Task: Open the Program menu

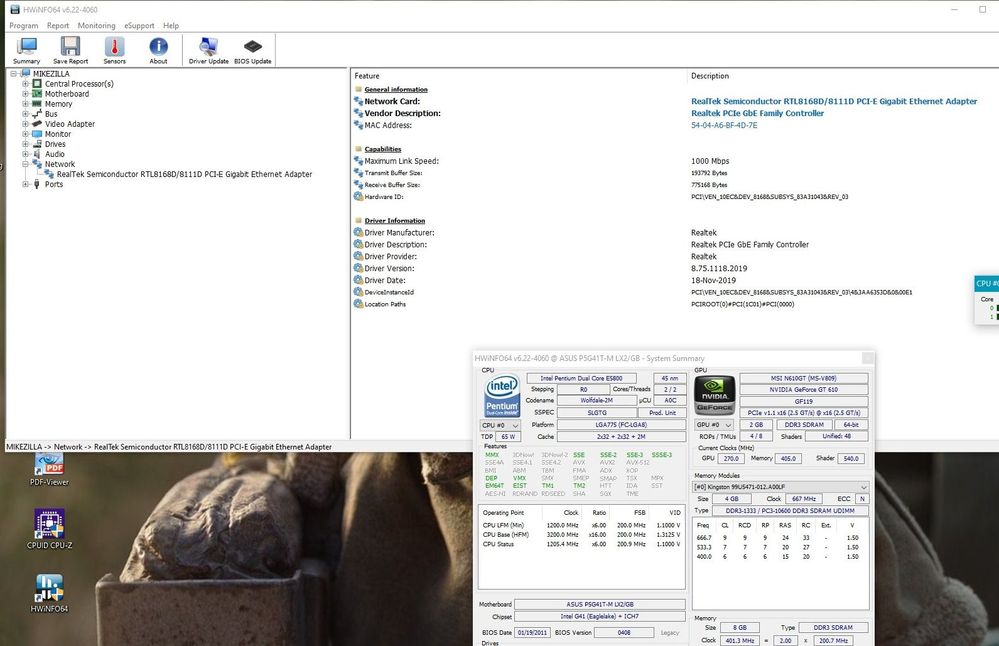Action: (24, 25)
